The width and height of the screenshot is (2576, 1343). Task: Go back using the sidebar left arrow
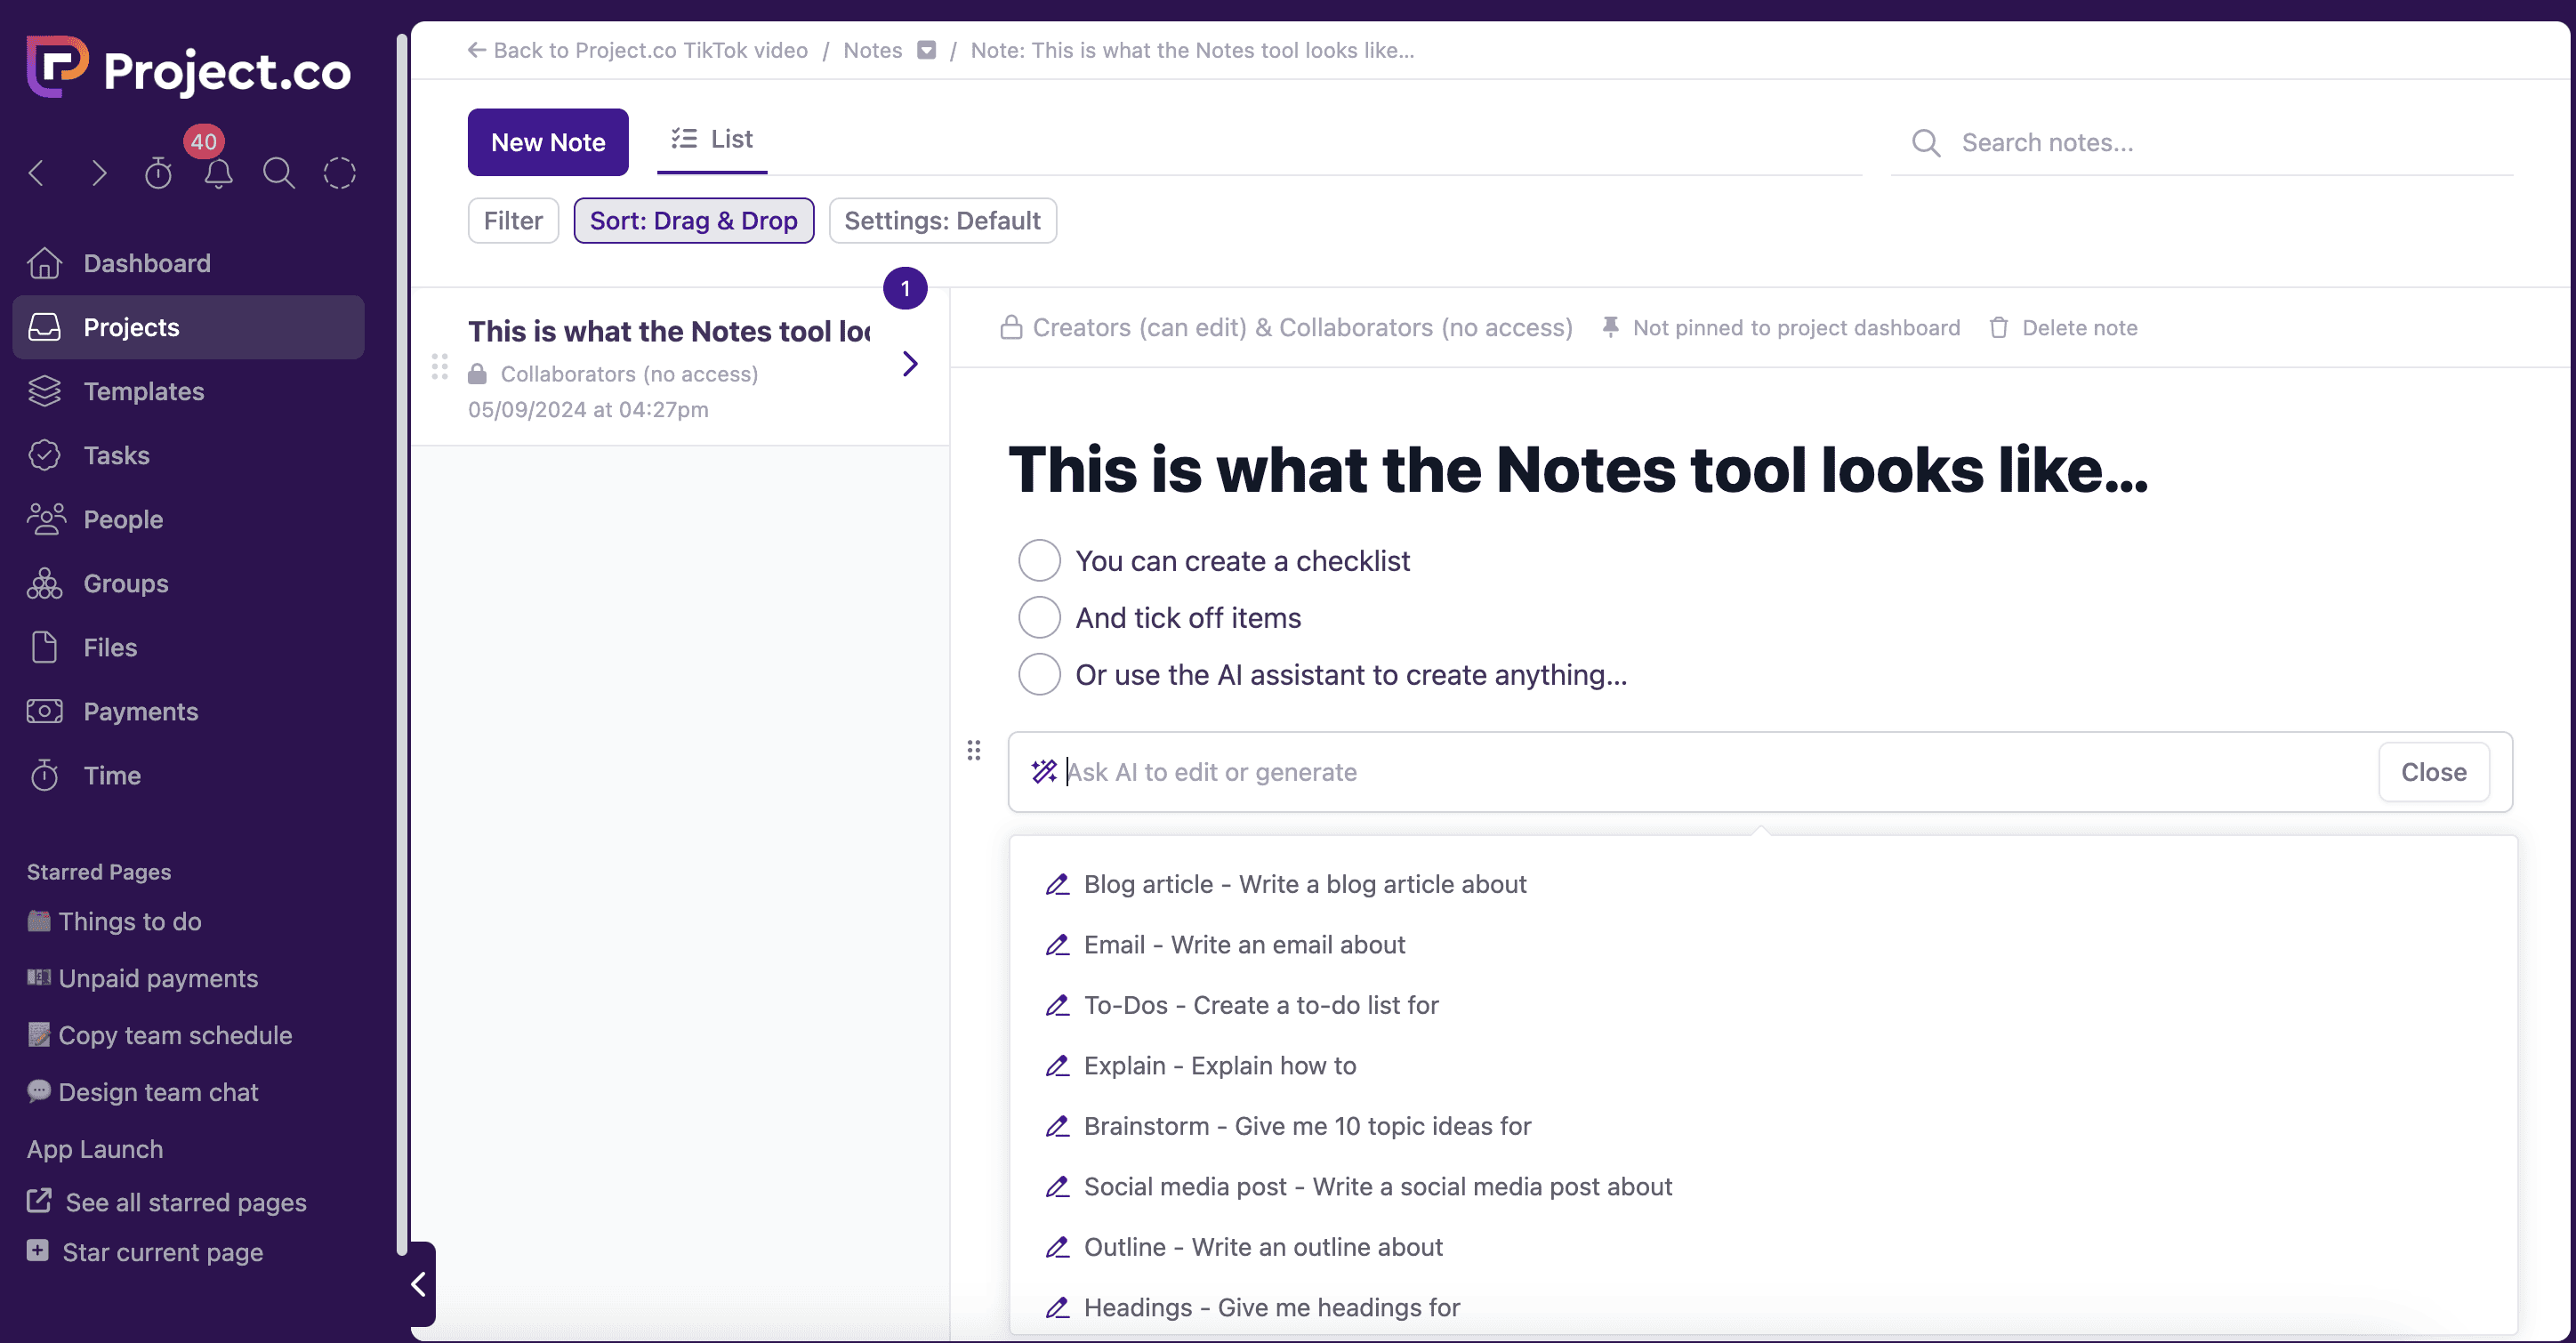tap(37, 173)
